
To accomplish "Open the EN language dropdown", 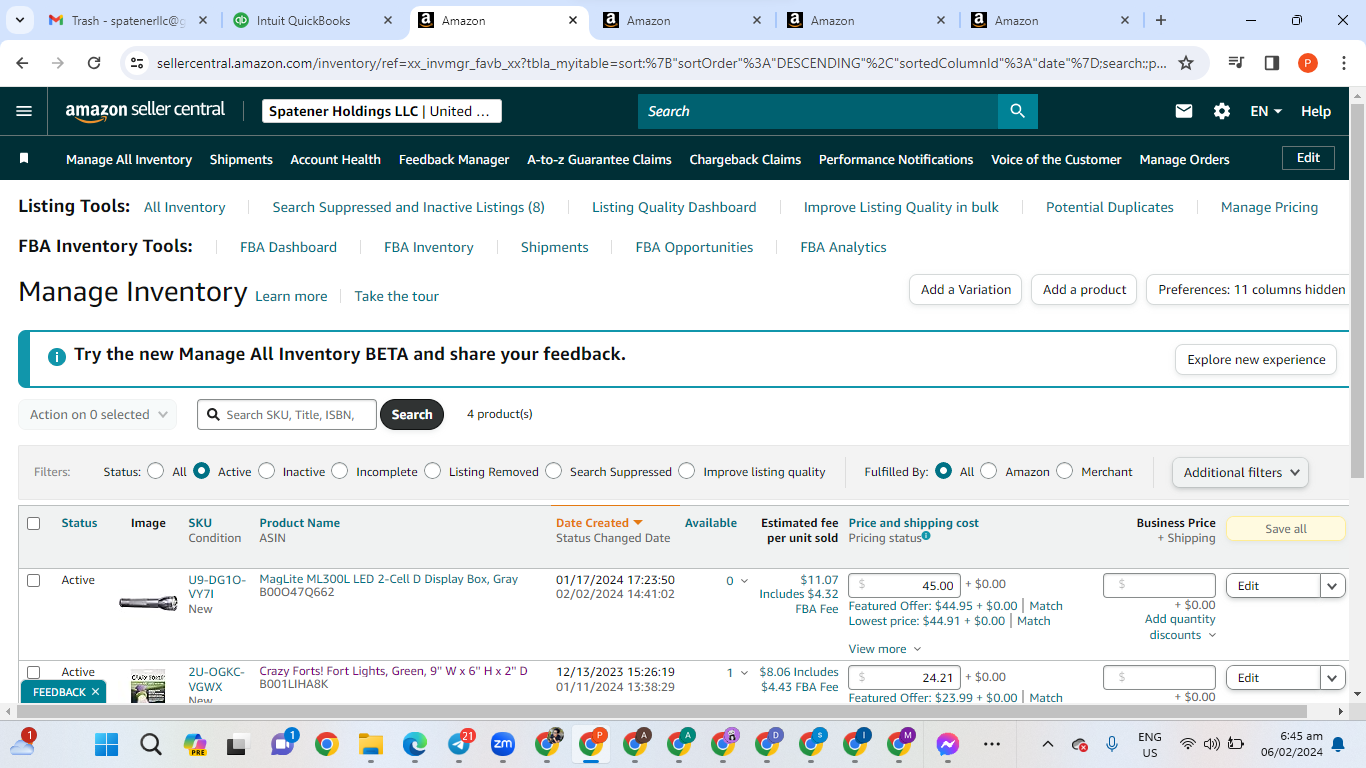I will (1266, 111).
